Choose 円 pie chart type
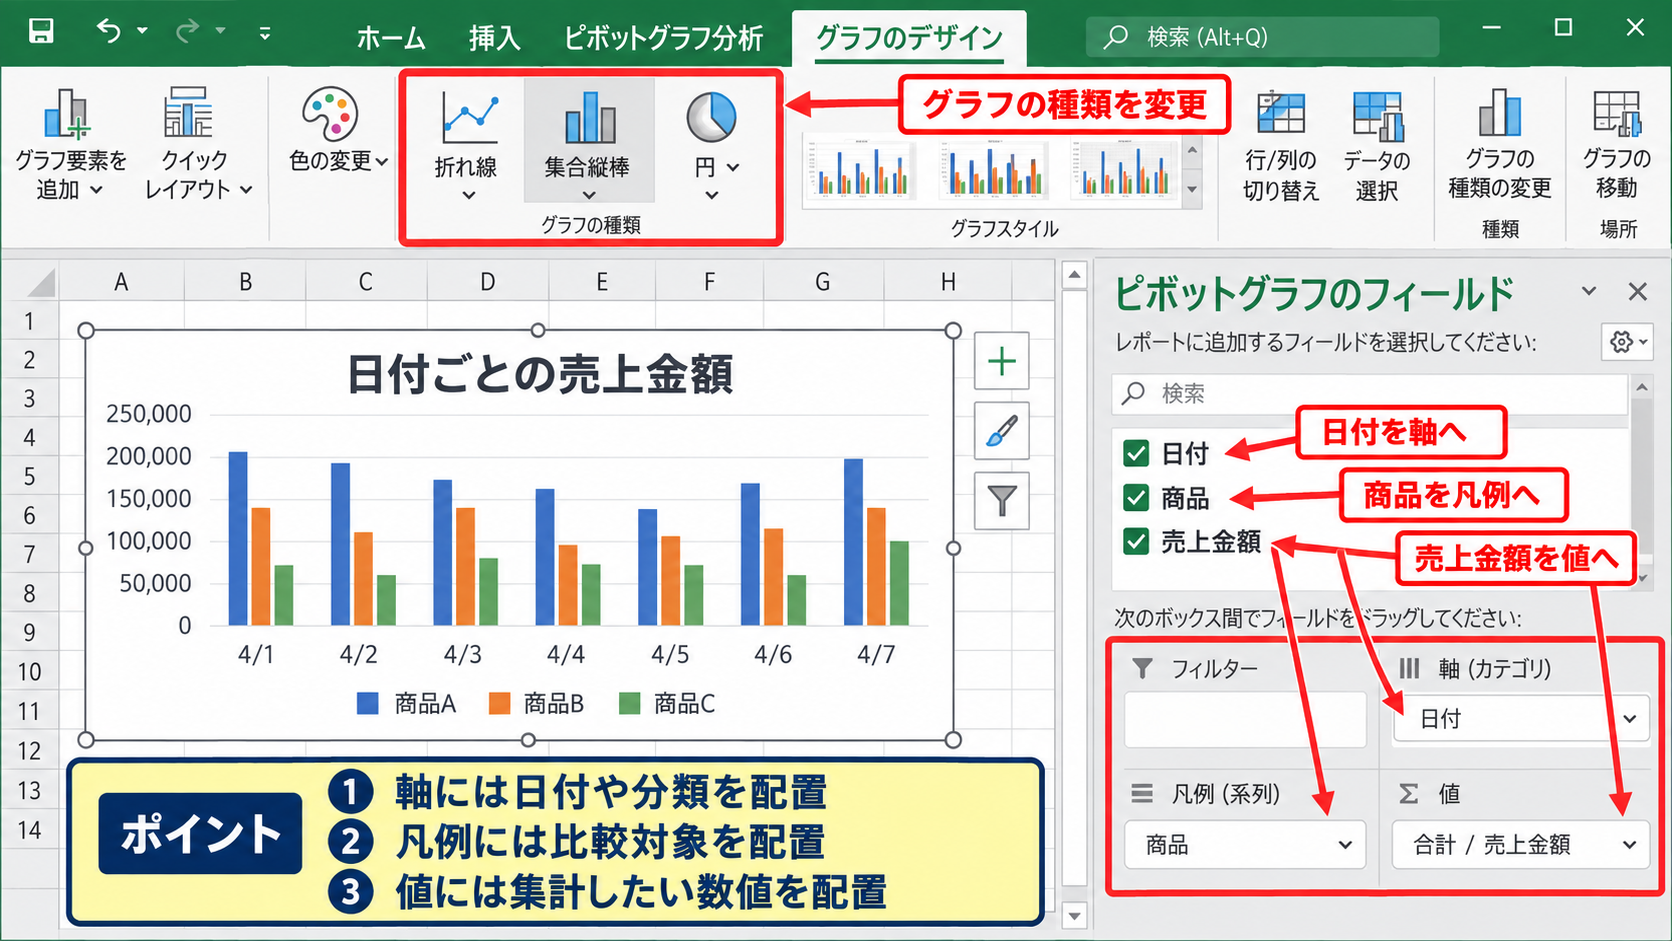Screen dimensions: 1672x941 pyautogui.click(x=713, y=146)
